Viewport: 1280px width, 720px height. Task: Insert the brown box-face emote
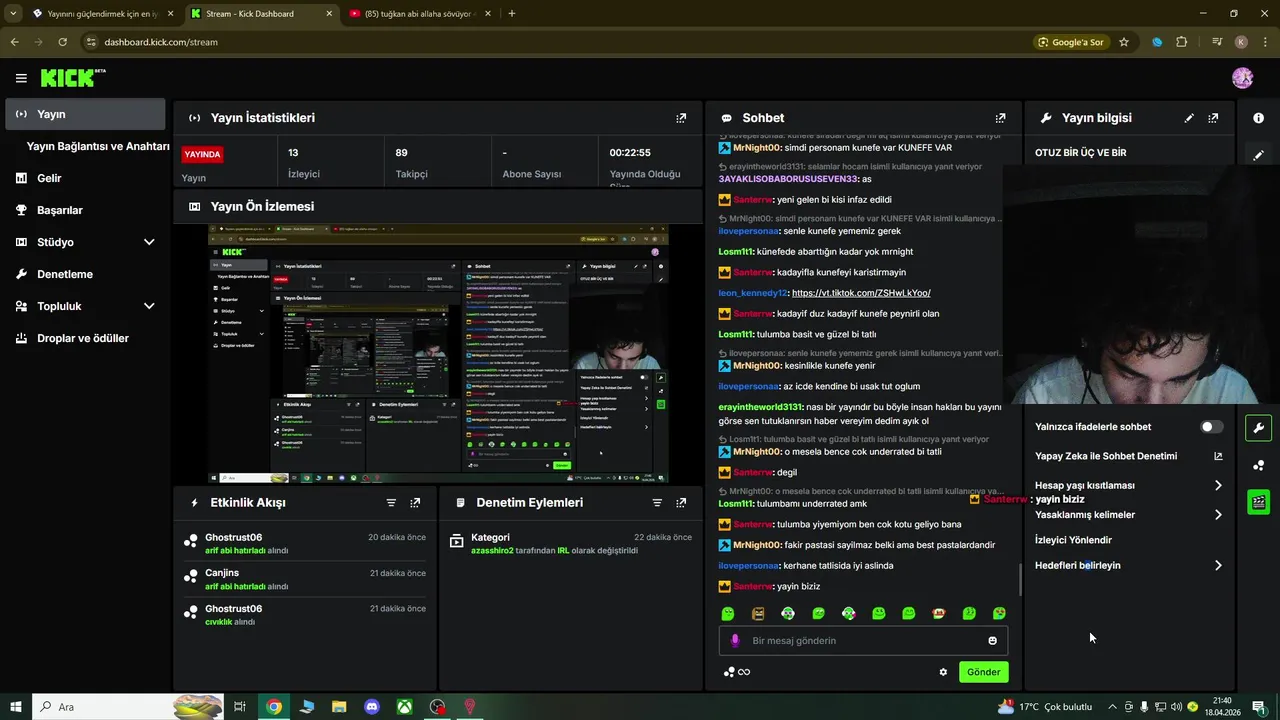point(758,614)
